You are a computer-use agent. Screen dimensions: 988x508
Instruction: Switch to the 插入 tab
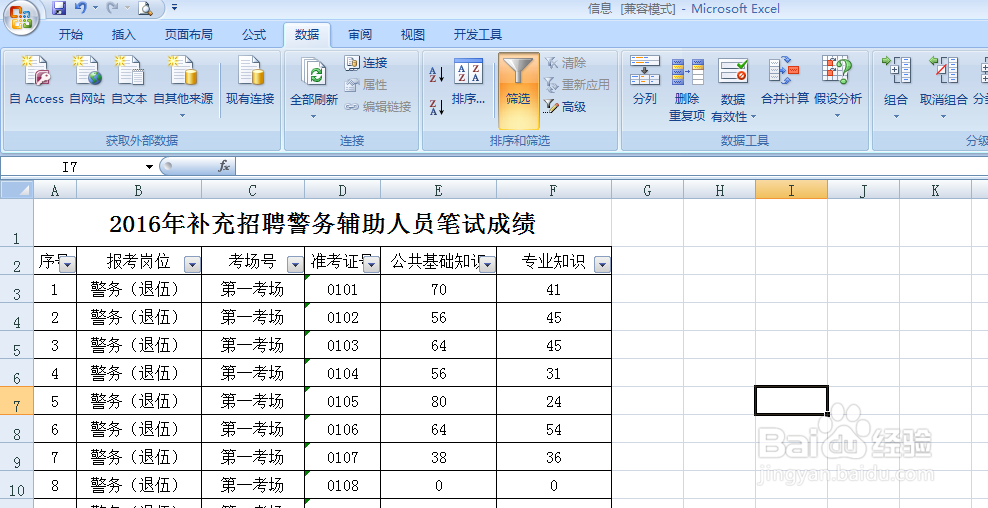[x=124, y=35]
